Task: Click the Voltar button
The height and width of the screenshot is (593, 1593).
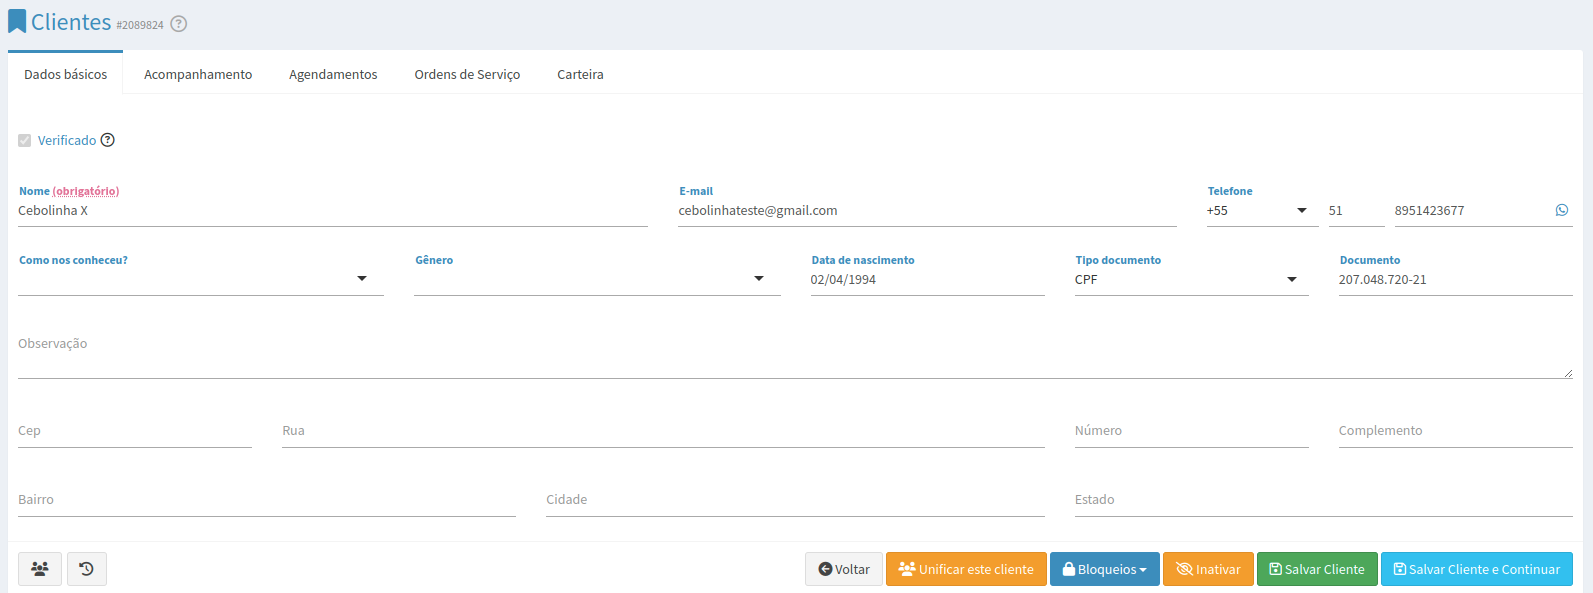Action: click(844, 569)
